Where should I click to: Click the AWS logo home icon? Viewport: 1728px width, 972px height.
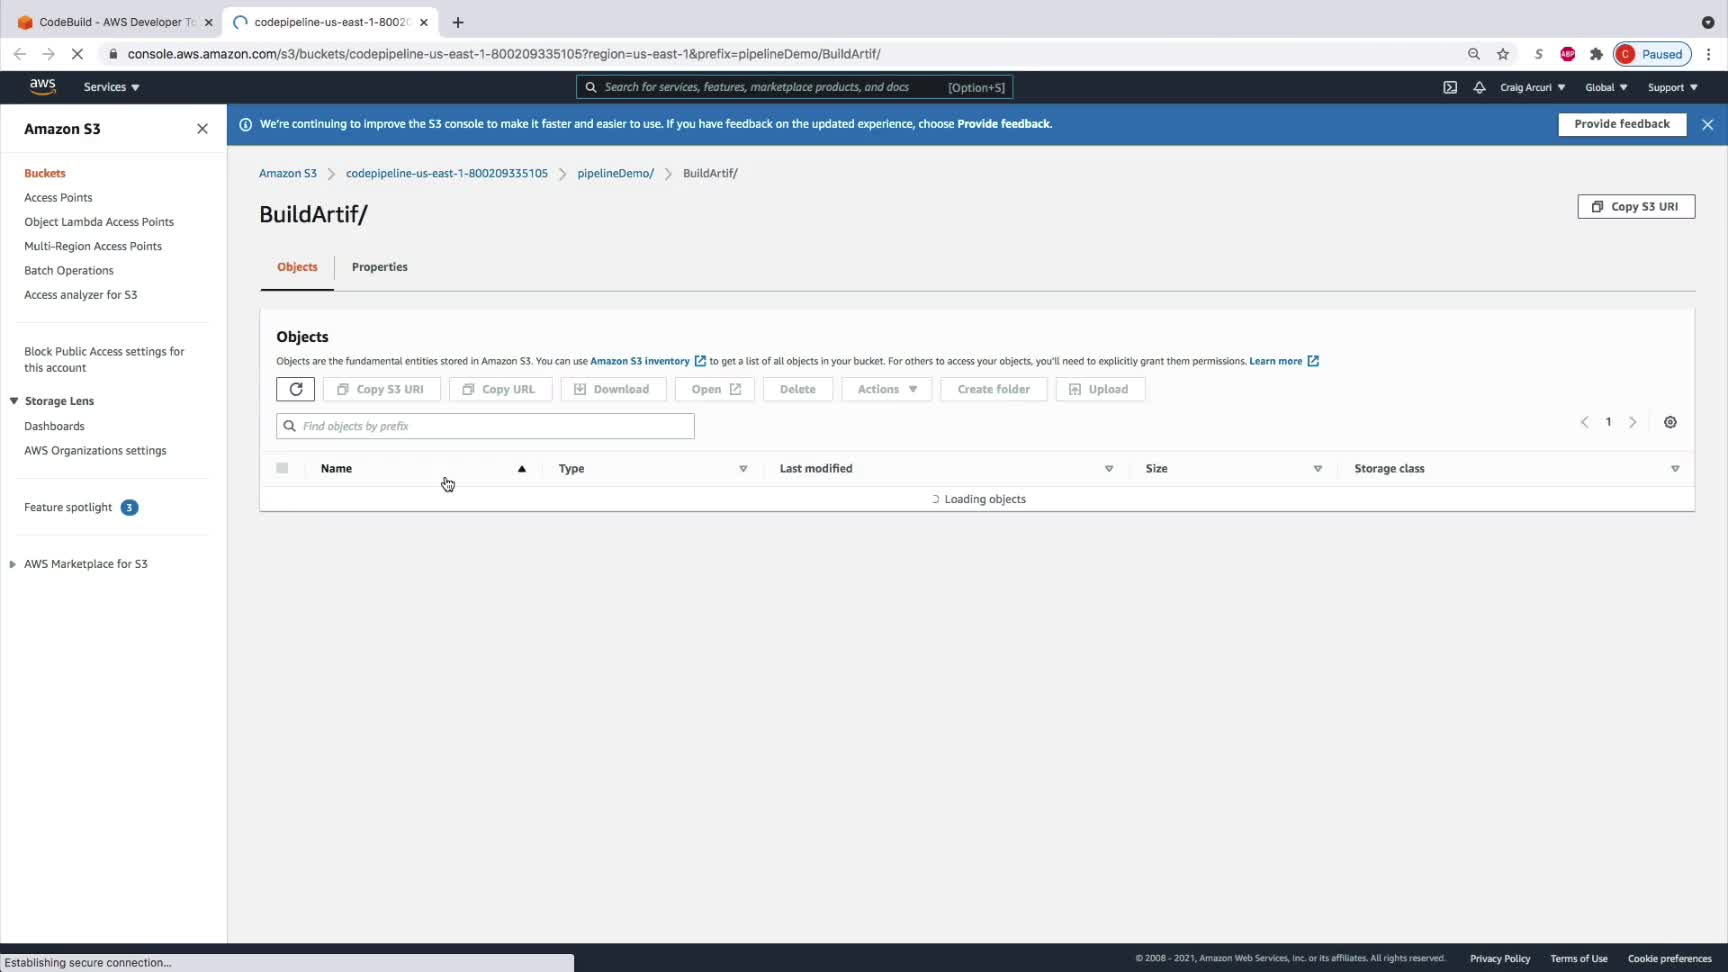pyautogui.click(x=42, y=87)
